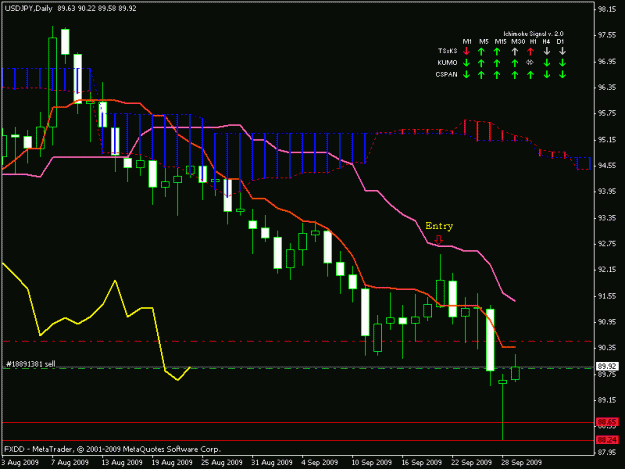The height and width of the screenshot is (469, 625).
Task: Click the 94.55 price scale value
Action: pos(607,165)
